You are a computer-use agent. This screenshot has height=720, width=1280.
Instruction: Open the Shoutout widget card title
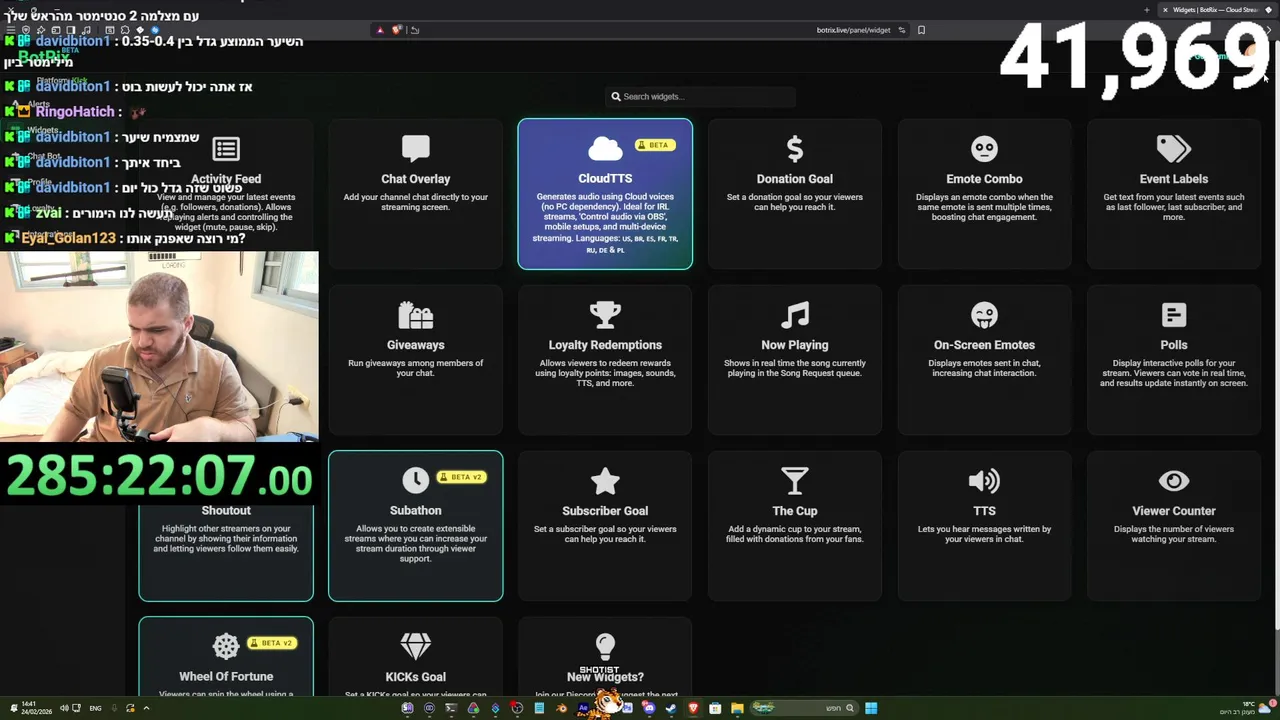tap(226, 510)
